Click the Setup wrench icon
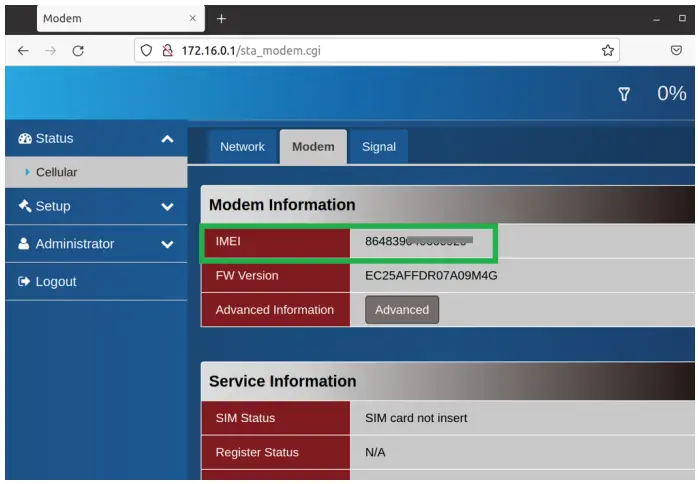This screenshot has width=698, height=484. point(25,206)
